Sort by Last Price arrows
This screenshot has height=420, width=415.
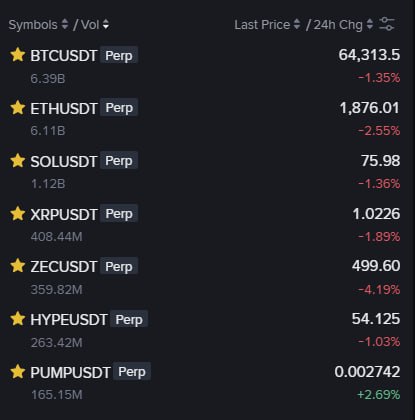coord(297,24)
